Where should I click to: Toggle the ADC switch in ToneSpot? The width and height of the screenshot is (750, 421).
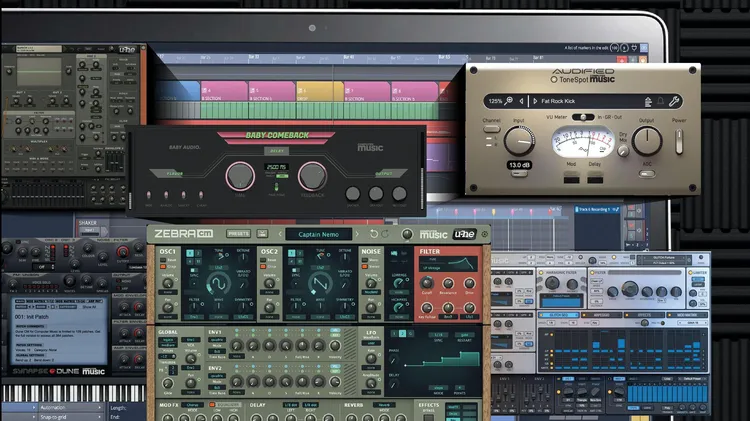click(647, 174)
